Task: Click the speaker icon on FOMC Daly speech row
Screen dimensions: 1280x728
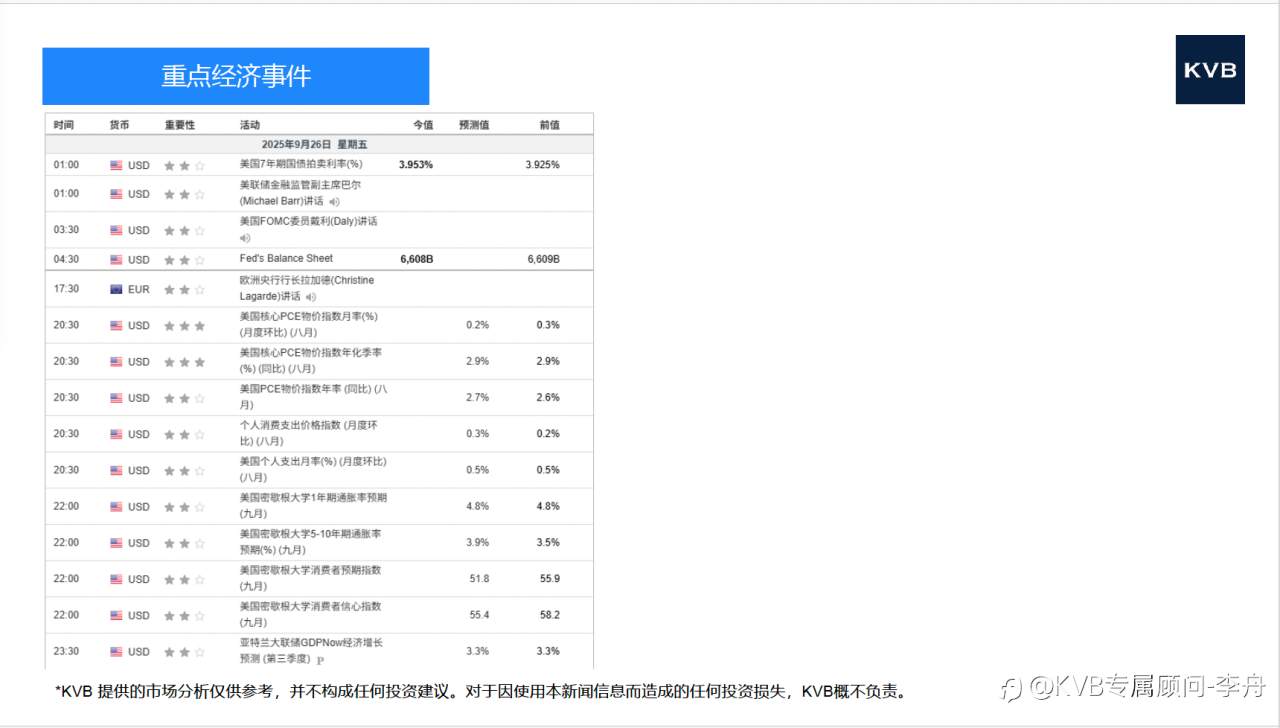Action: (x=244, y=238)
